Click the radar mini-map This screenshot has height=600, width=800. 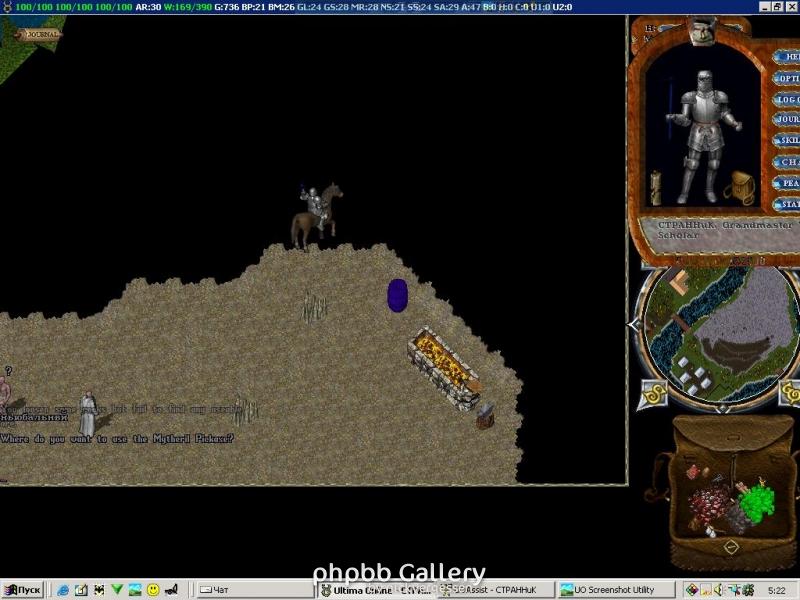click(x=721, y=334)
